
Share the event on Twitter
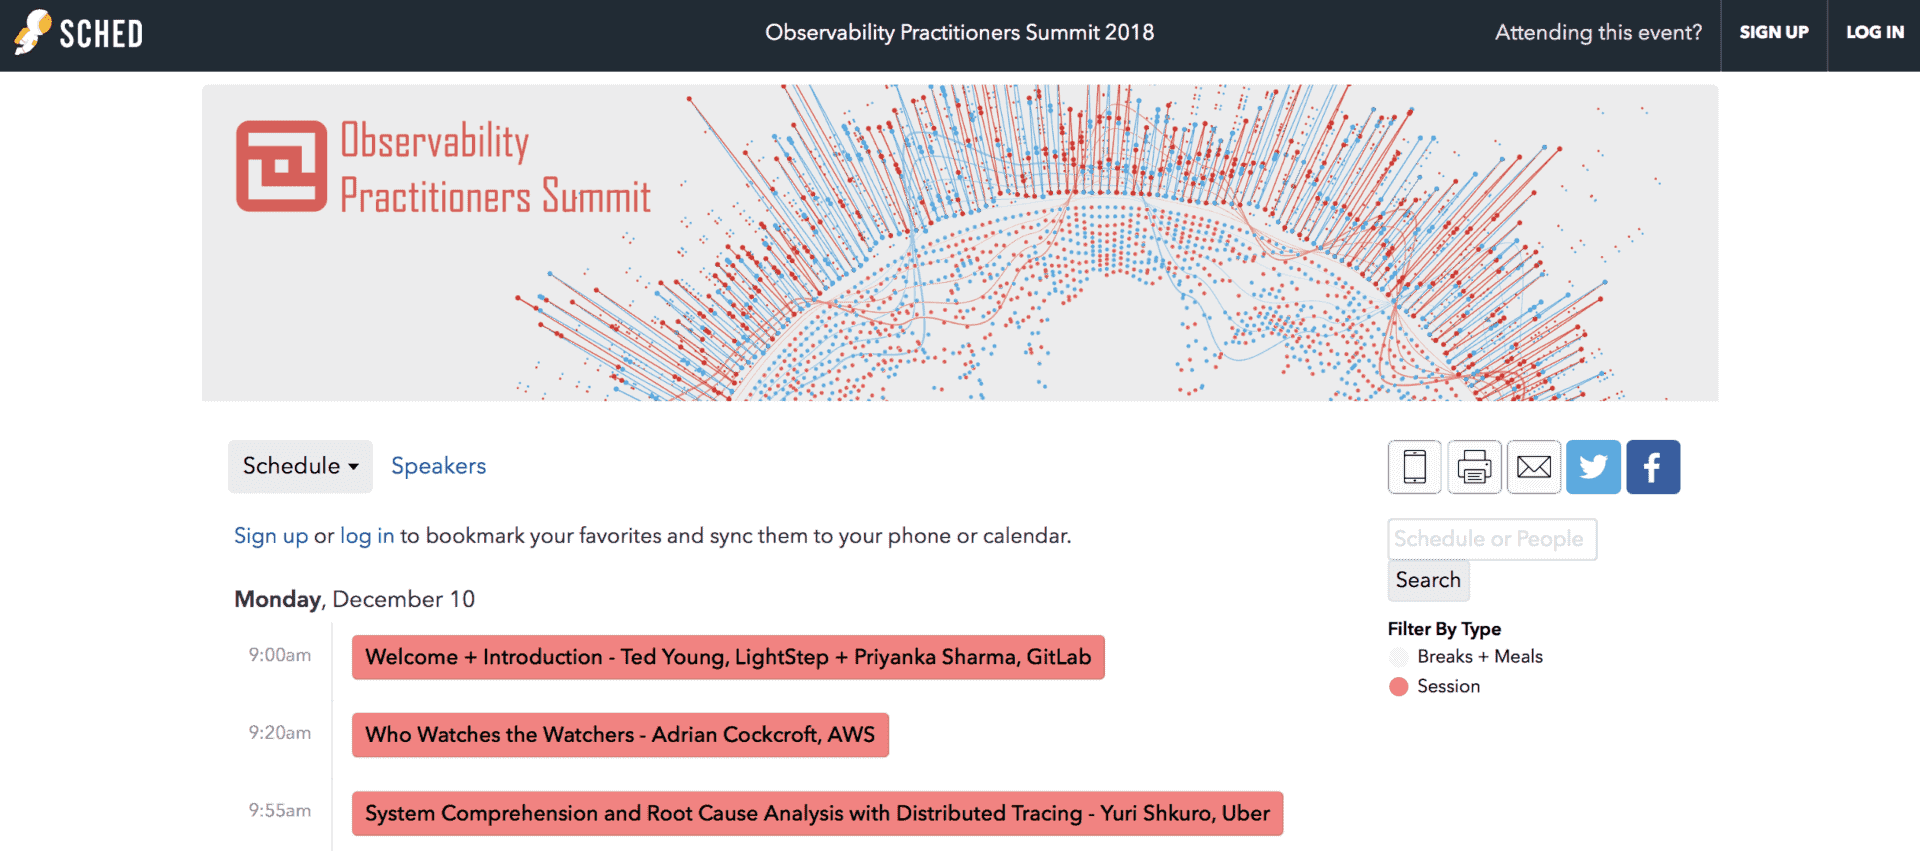(1593, 467)
